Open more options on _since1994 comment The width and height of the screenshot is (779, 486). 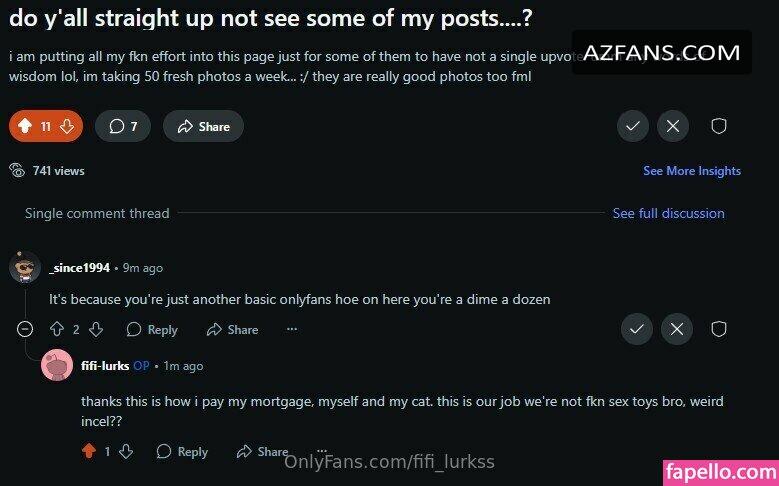coord(292,329)
